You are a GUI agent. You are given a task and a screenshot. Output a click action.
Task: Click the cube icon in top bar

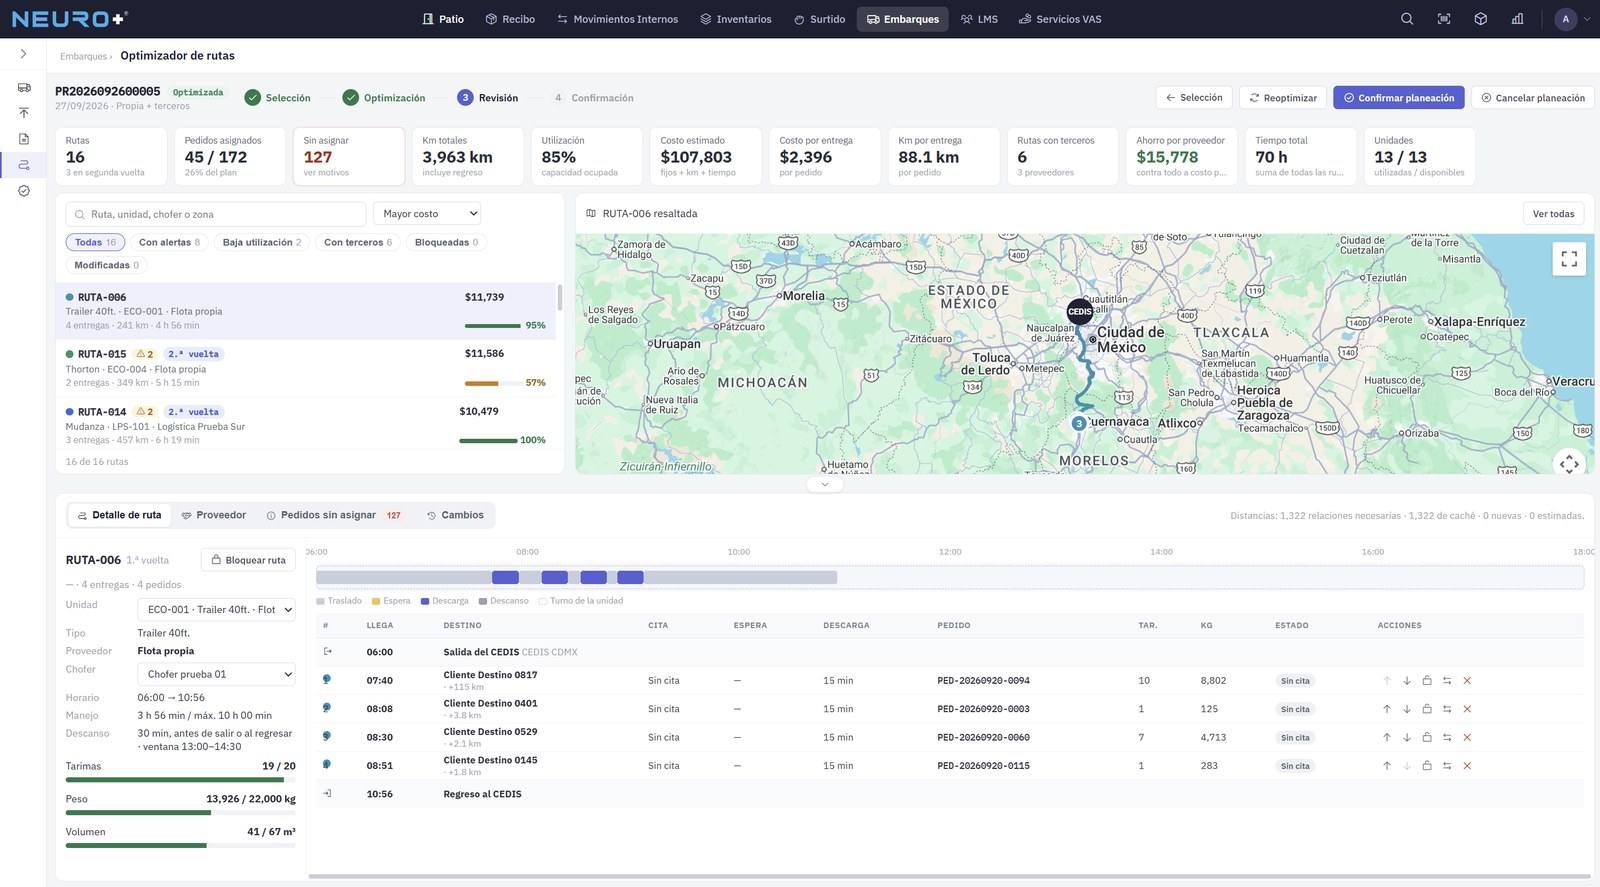tap(1481, 19)
